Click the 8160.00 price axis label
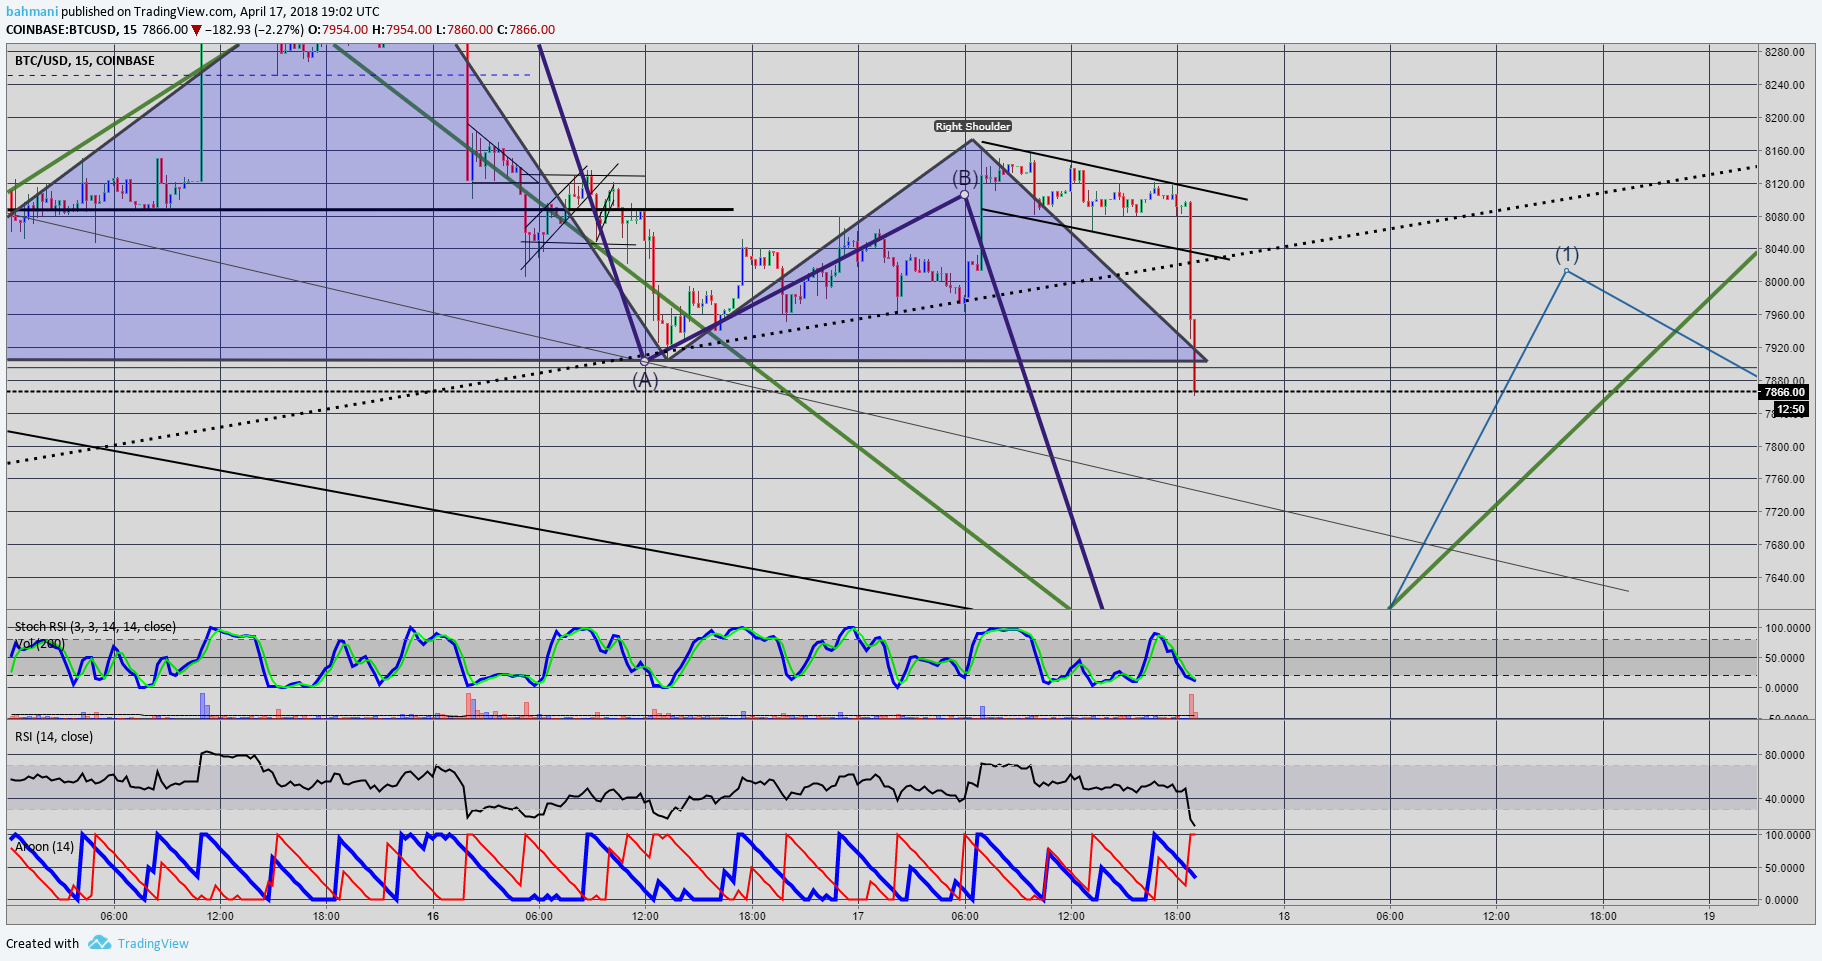This screenshot has height=961, width=1822. pyautogui.click(x=1785, y=151)
